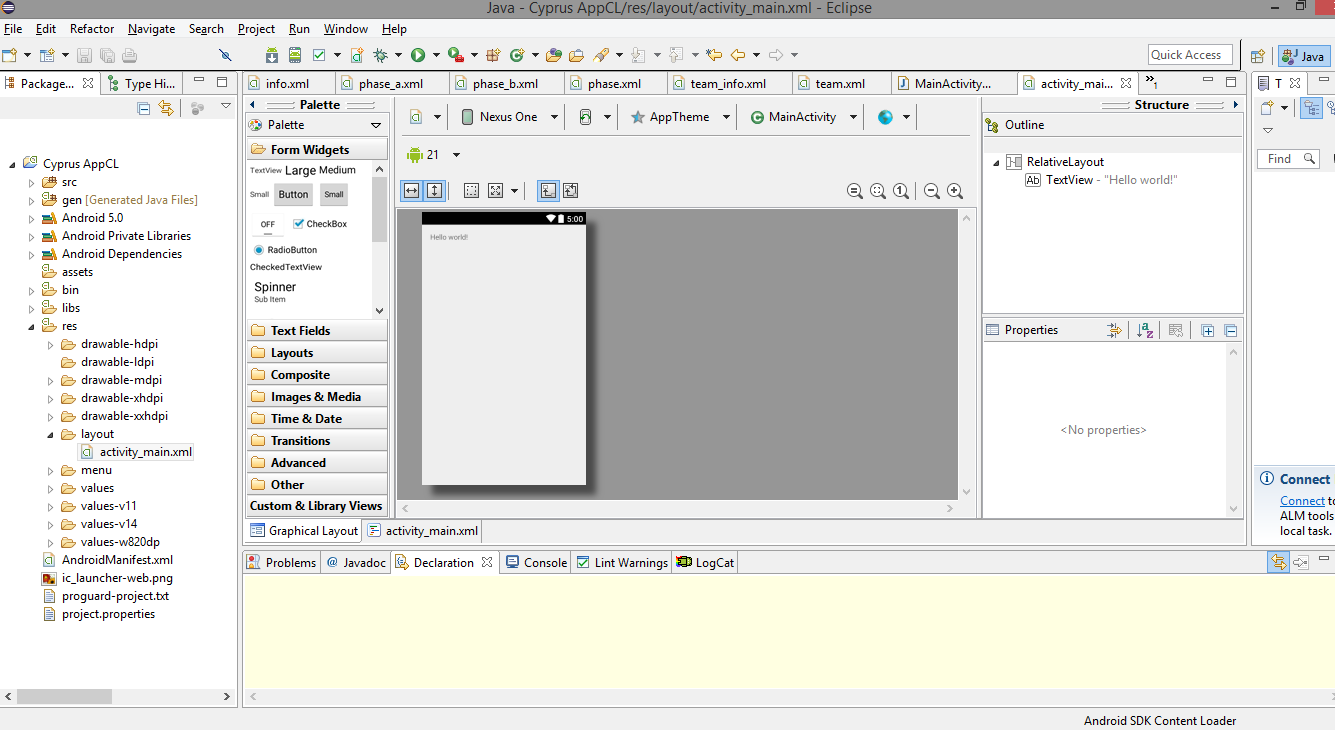Click the Connect link in task panel
This screenshot has width=1335, height=730.
[x=1302, y=501]
